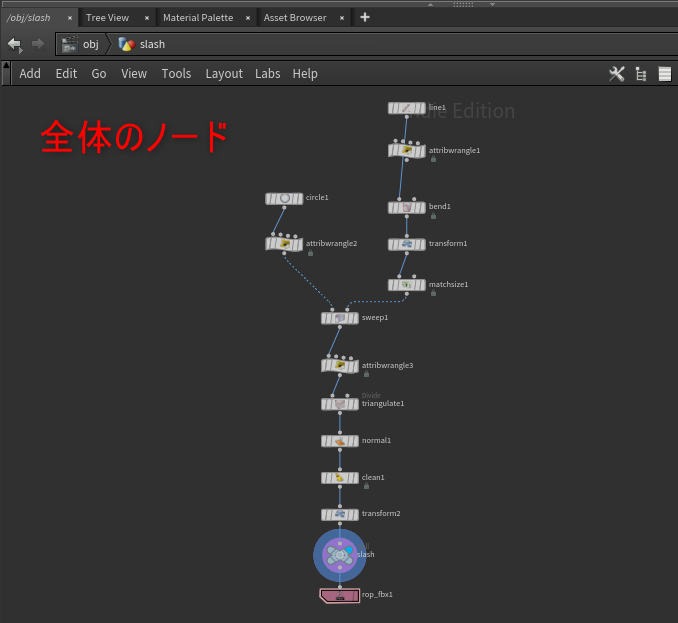Click the rop_fbx1 node label
Image resolution: width=678 pixels, height=623 pixels.
click(x=377, y=594)
